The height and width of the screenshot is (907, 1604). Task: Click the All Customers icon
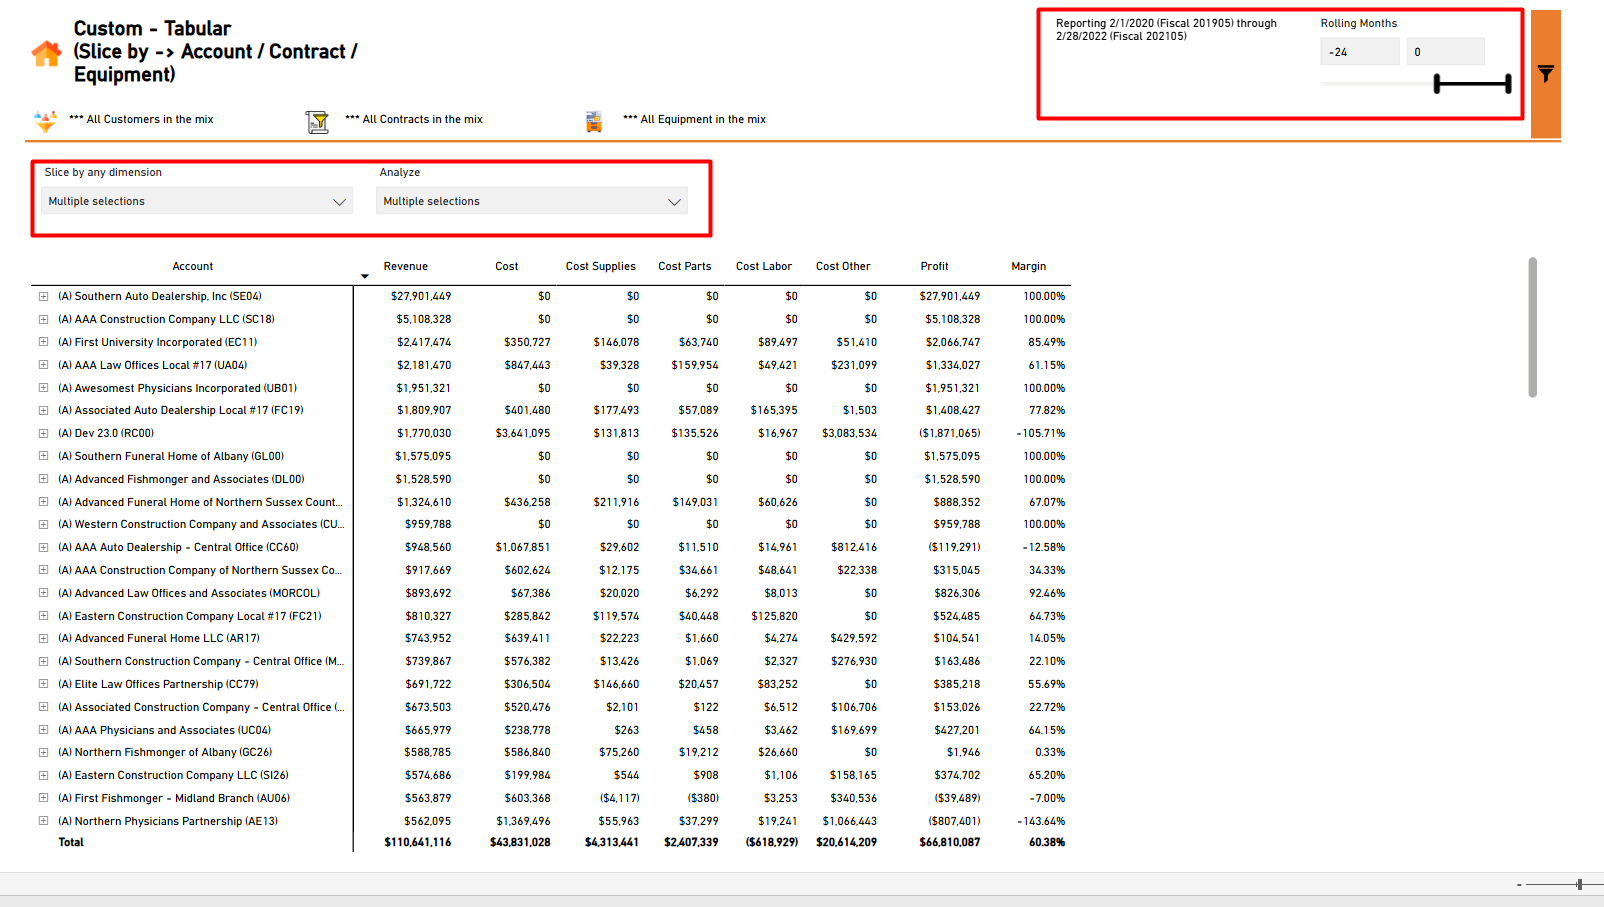[45, 121]
